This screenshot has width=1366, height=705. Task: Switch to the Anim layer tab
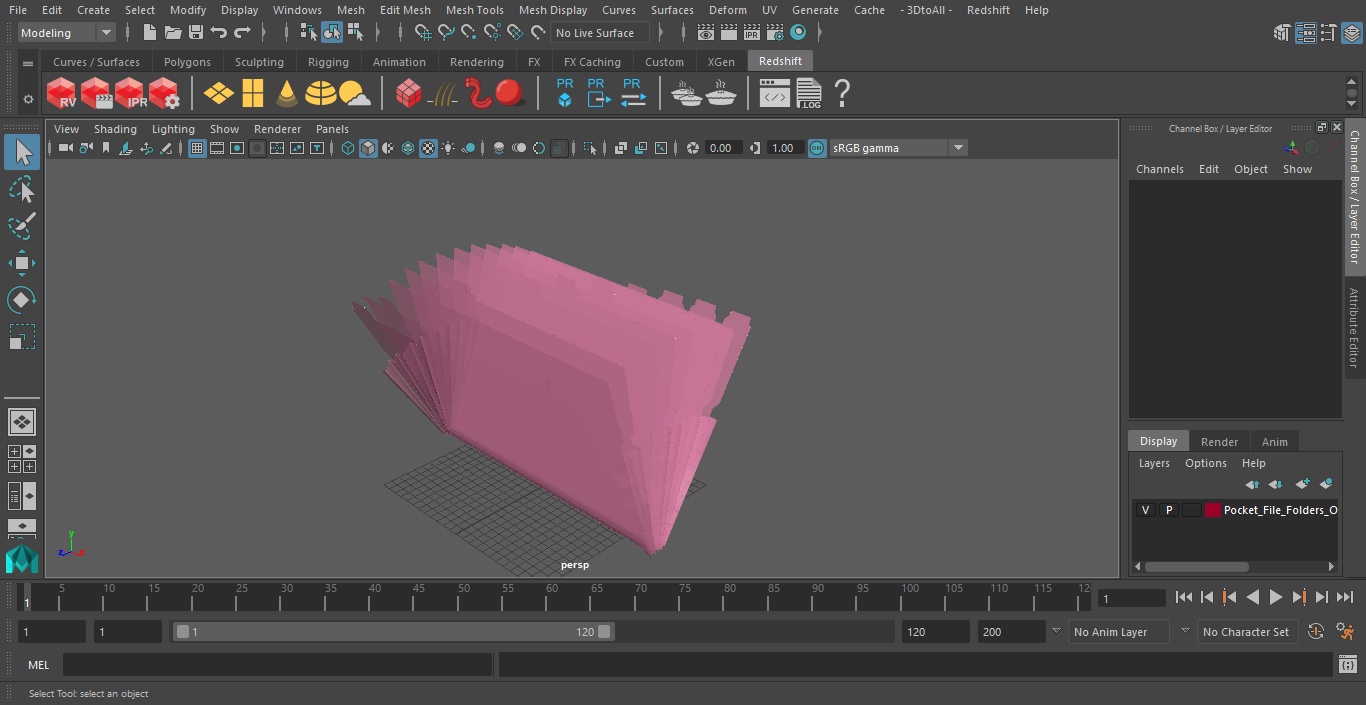coord(1274,442)
